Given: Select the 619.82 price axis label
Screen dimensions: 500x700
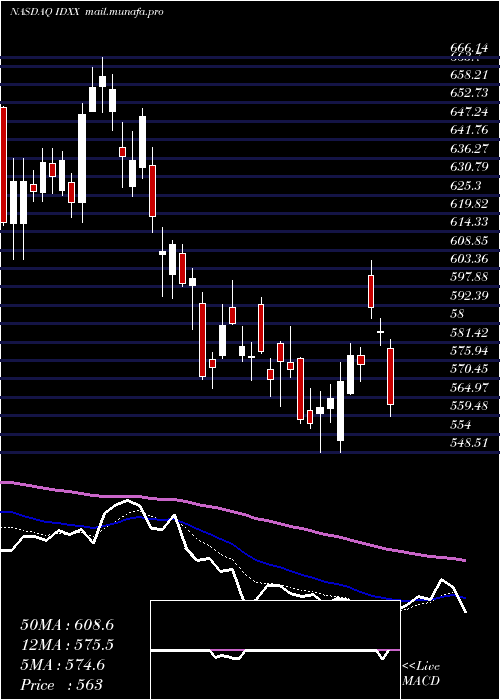Looking at the screenshot, I should 469,203.
